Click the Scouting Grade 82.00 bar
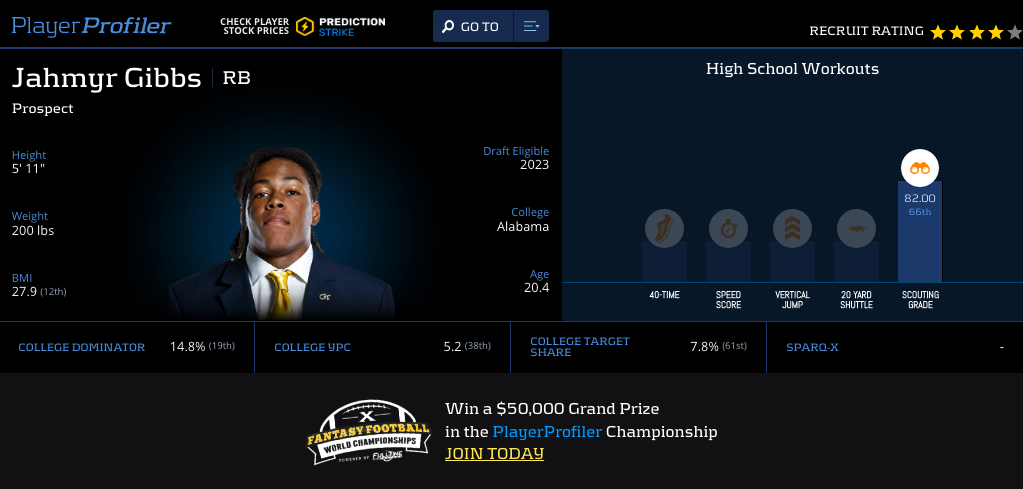The image size is (1023, 489). [x=920, y=231]
